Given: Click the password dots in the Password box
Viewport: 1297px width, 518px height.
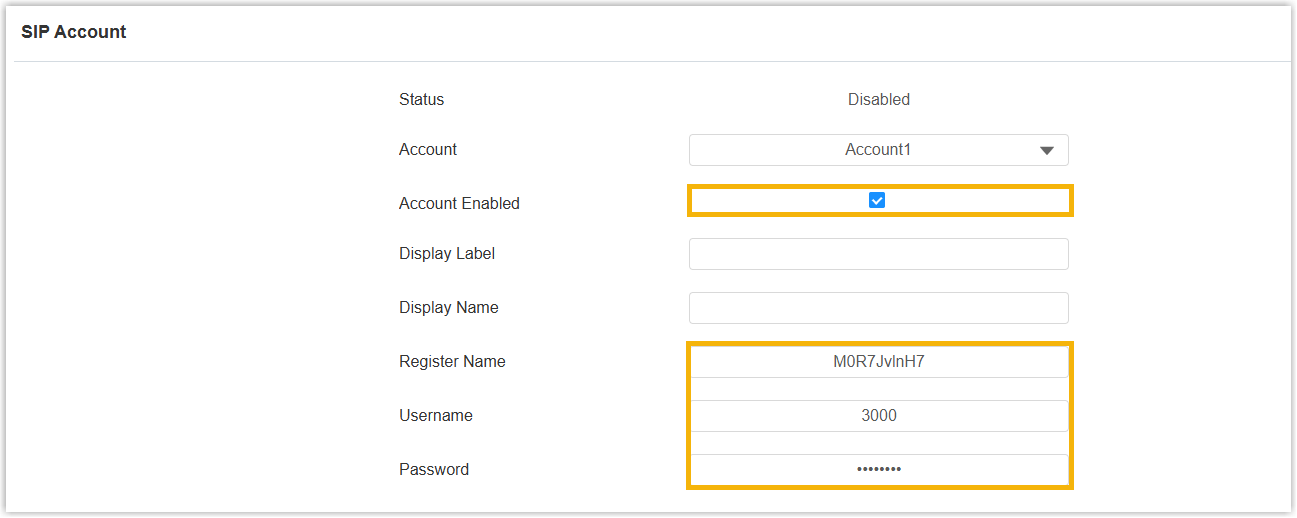Looking at the screenshot, I should (878, 469).
